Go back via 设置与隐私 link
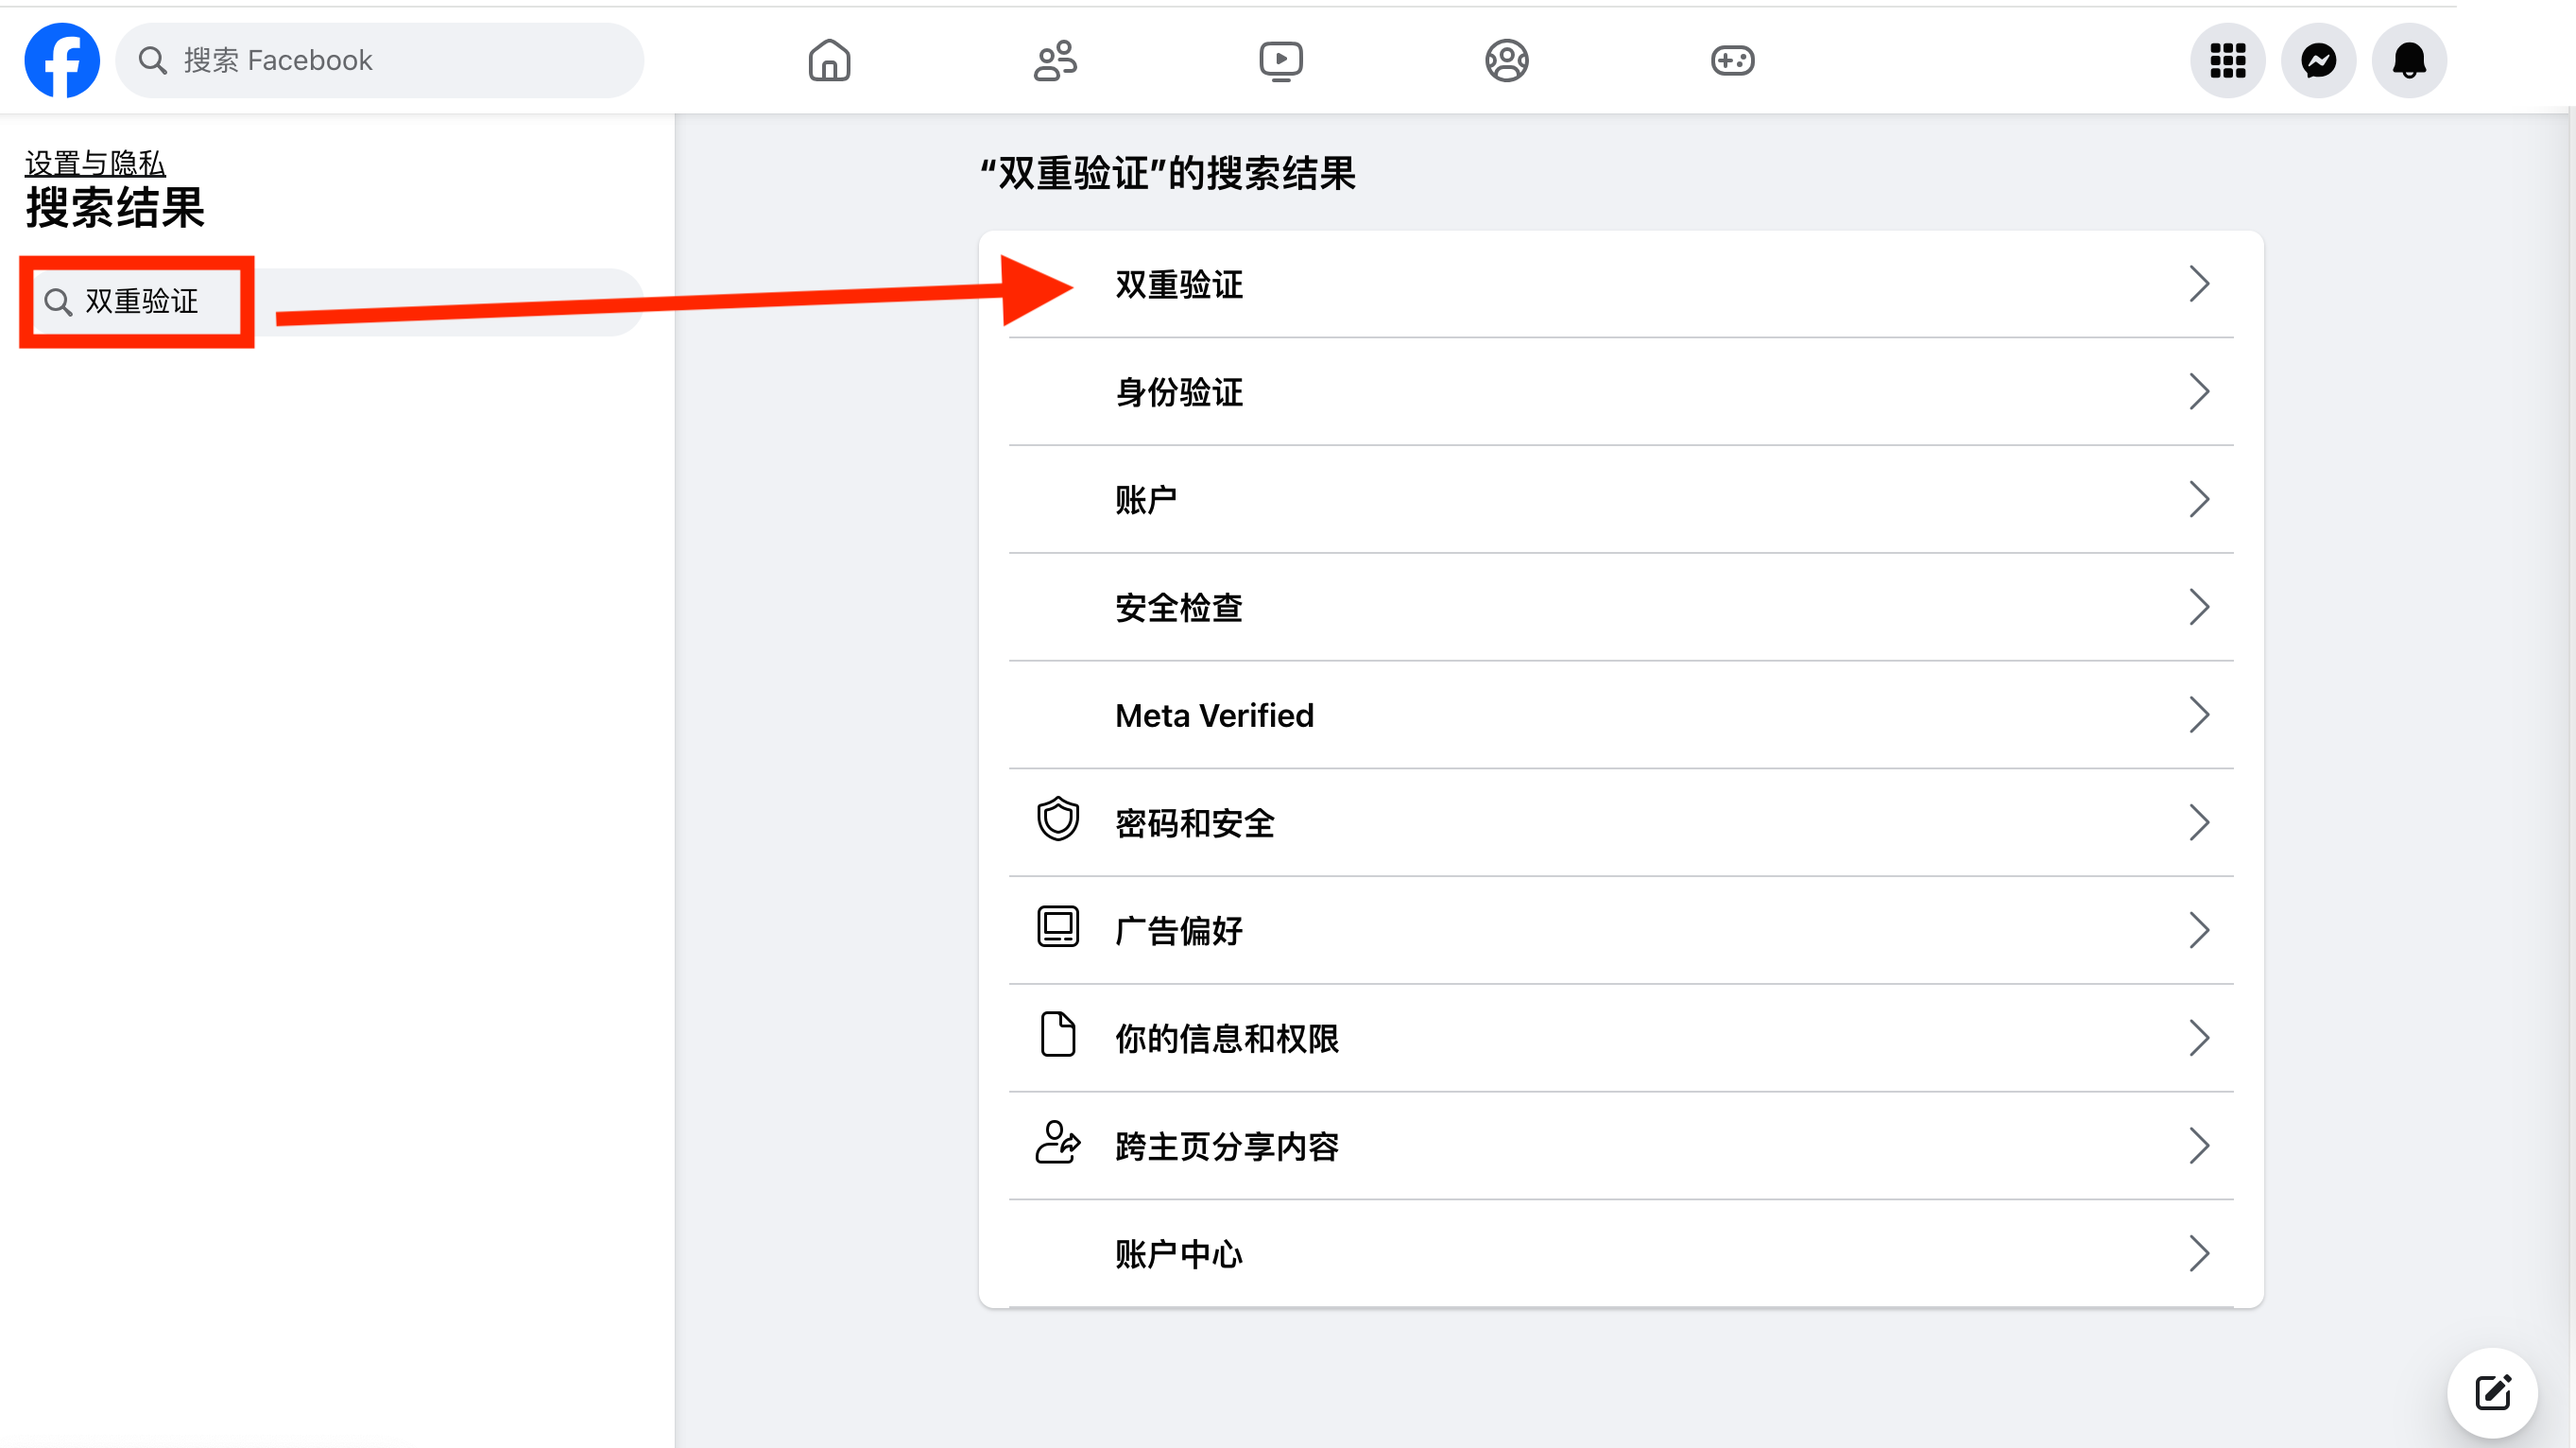The height and width of the screenshot is (1448, 2576). click(95, 163)
